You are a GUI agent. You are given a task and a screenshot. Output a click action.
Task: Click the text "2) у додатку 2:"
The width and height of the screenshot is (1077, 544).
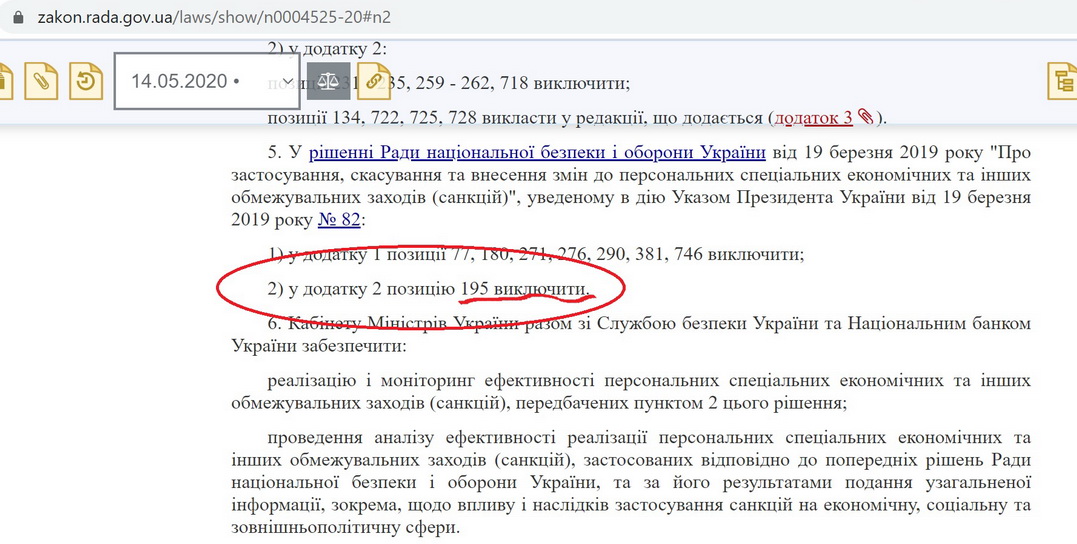point(328,49)
